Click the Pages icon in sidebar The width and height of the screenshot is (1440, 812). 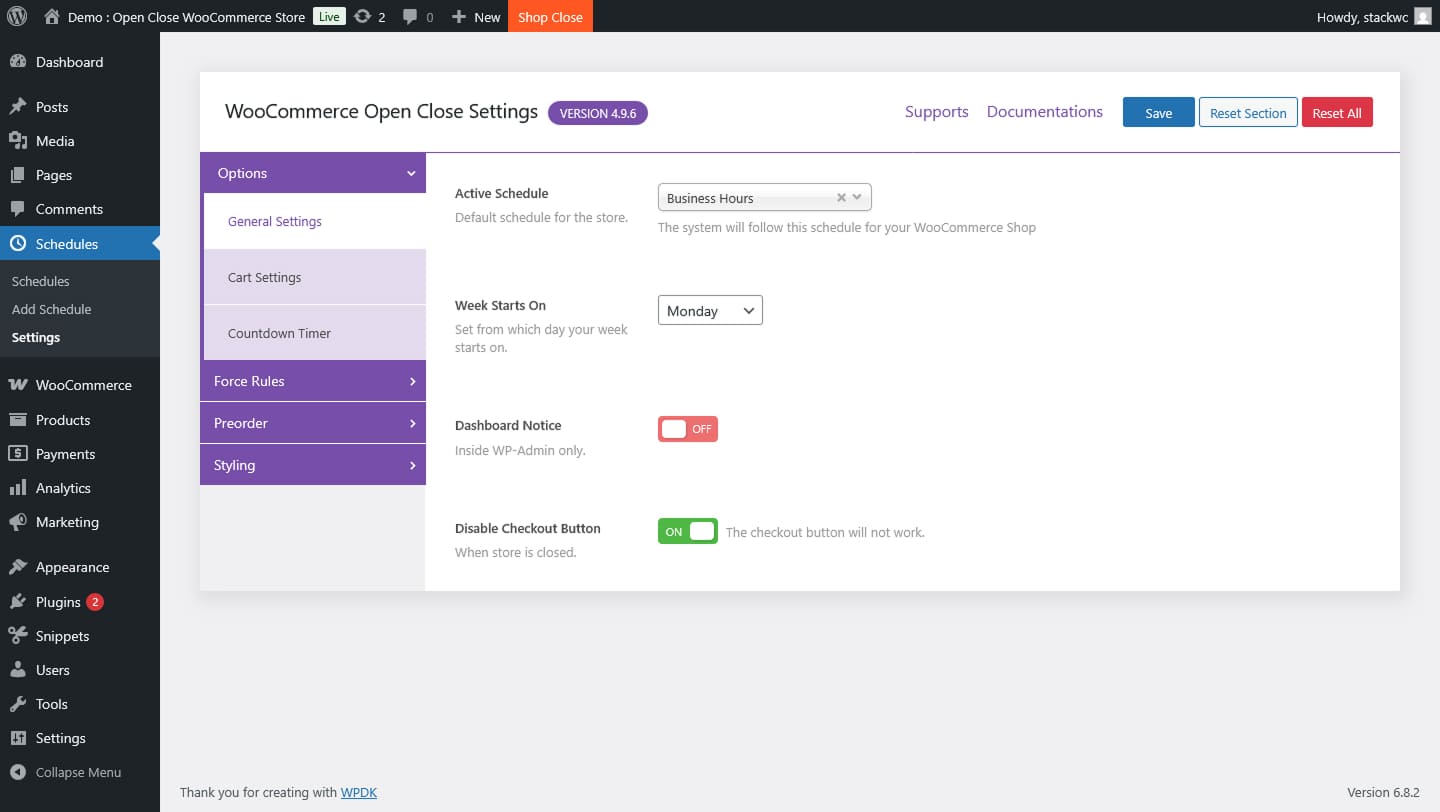point(17,175)
